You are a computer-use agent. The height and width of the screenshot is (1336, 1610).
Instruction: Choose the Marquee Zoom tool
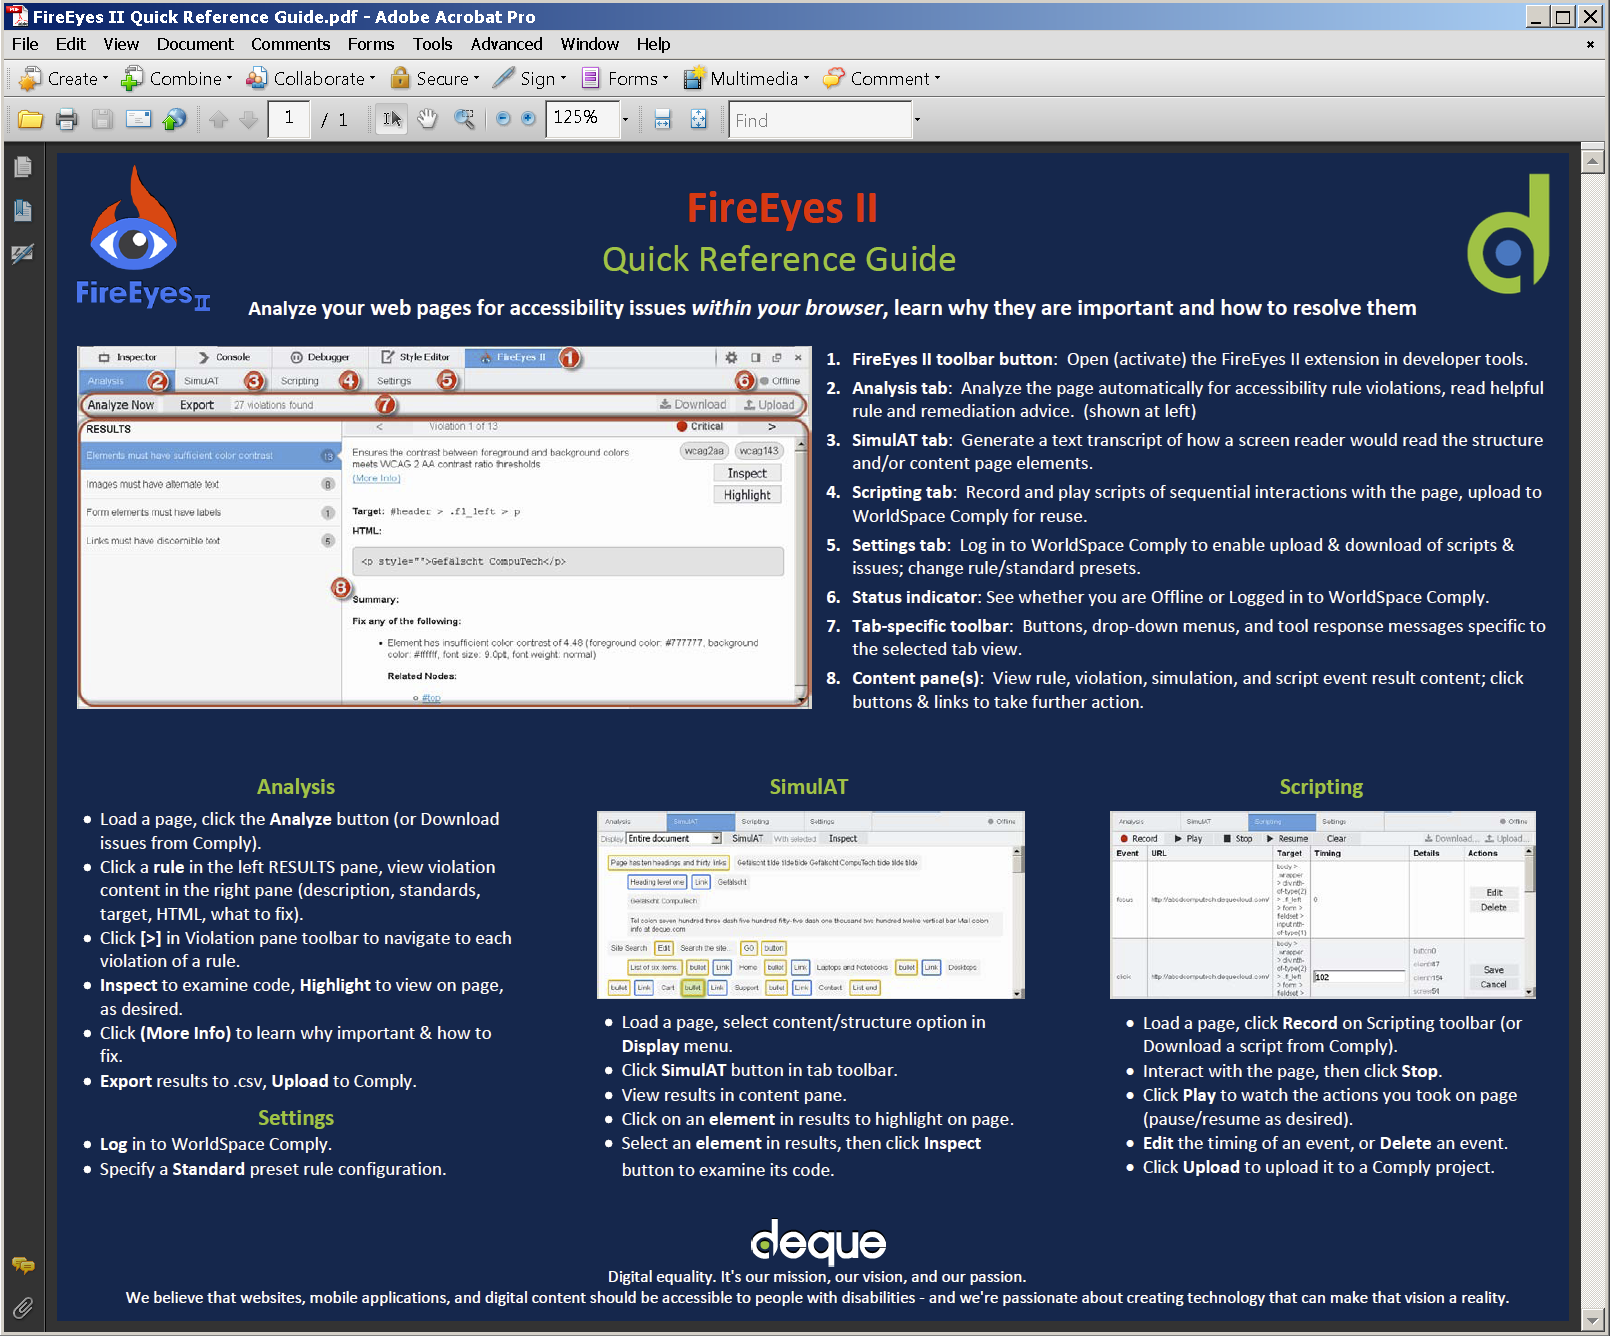(464, 120)
